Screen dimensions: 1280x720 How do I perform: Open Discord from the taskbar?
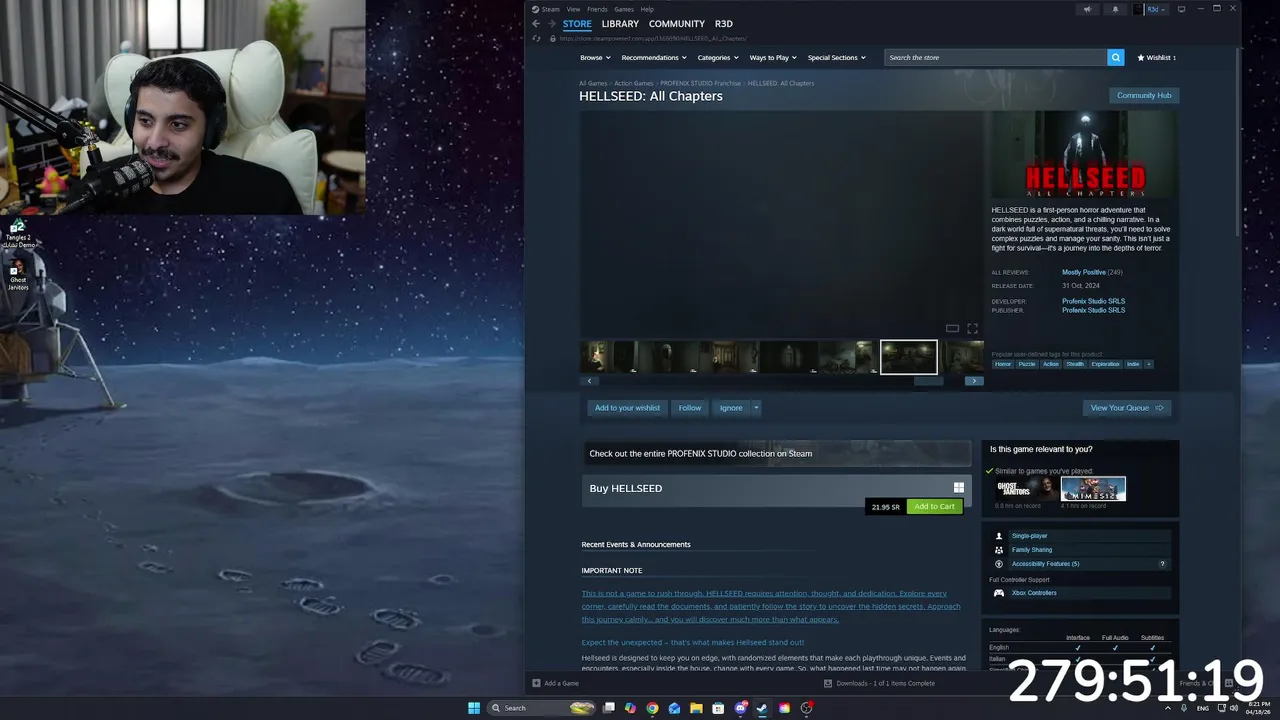pyautogui.click(x=740, y=708)
